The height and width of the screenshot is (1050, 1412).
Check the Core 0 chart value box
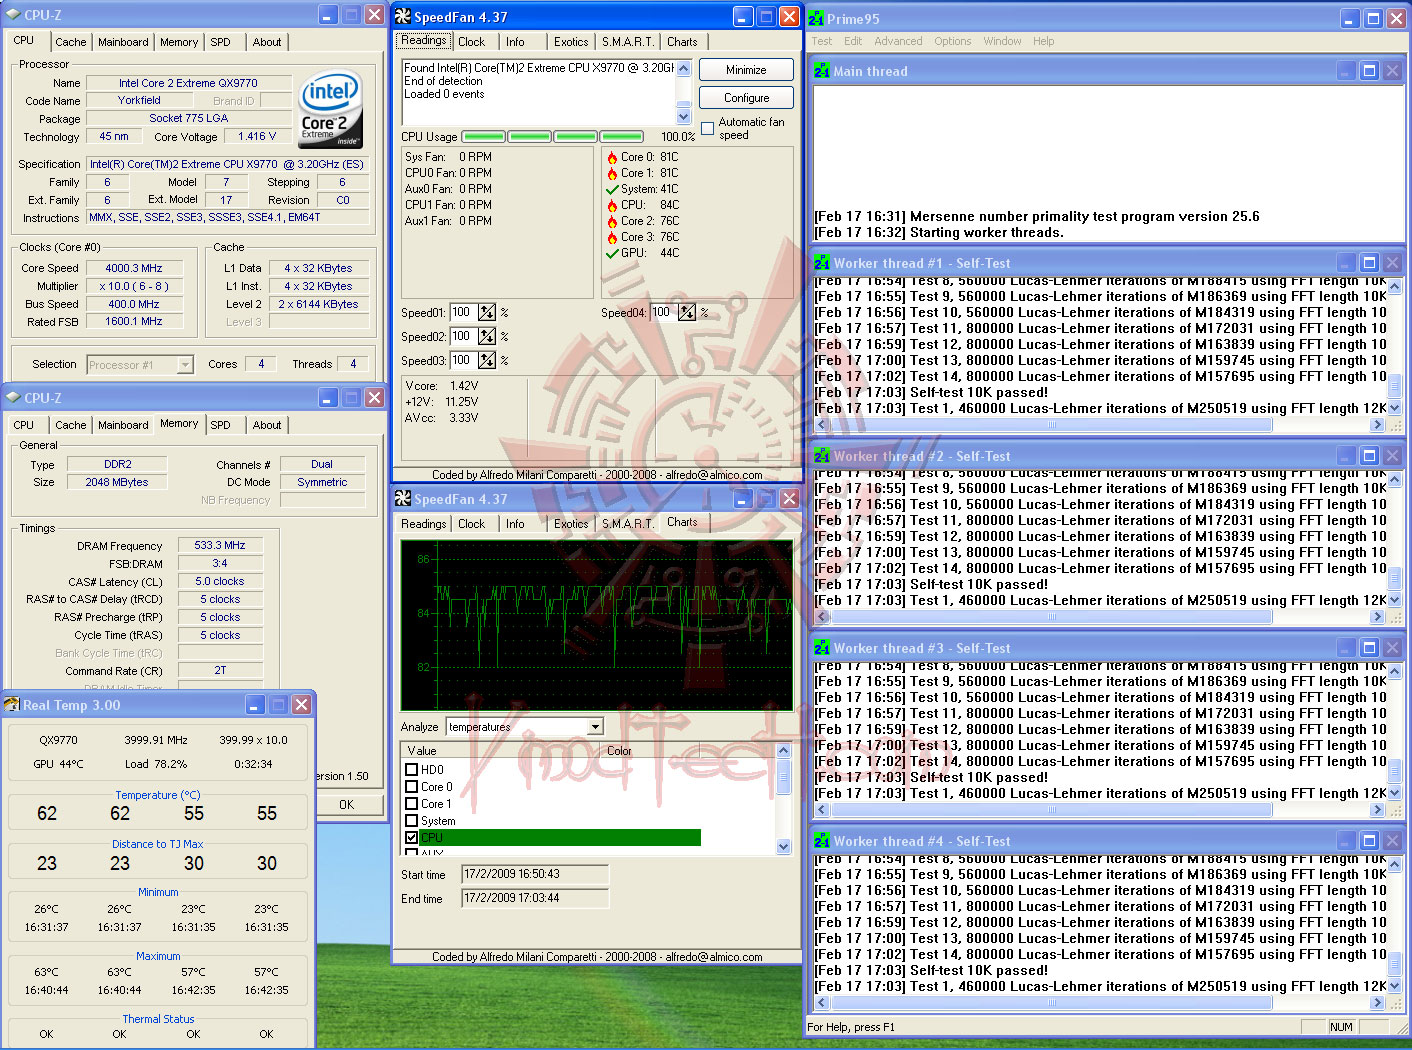tap(411, 787)
